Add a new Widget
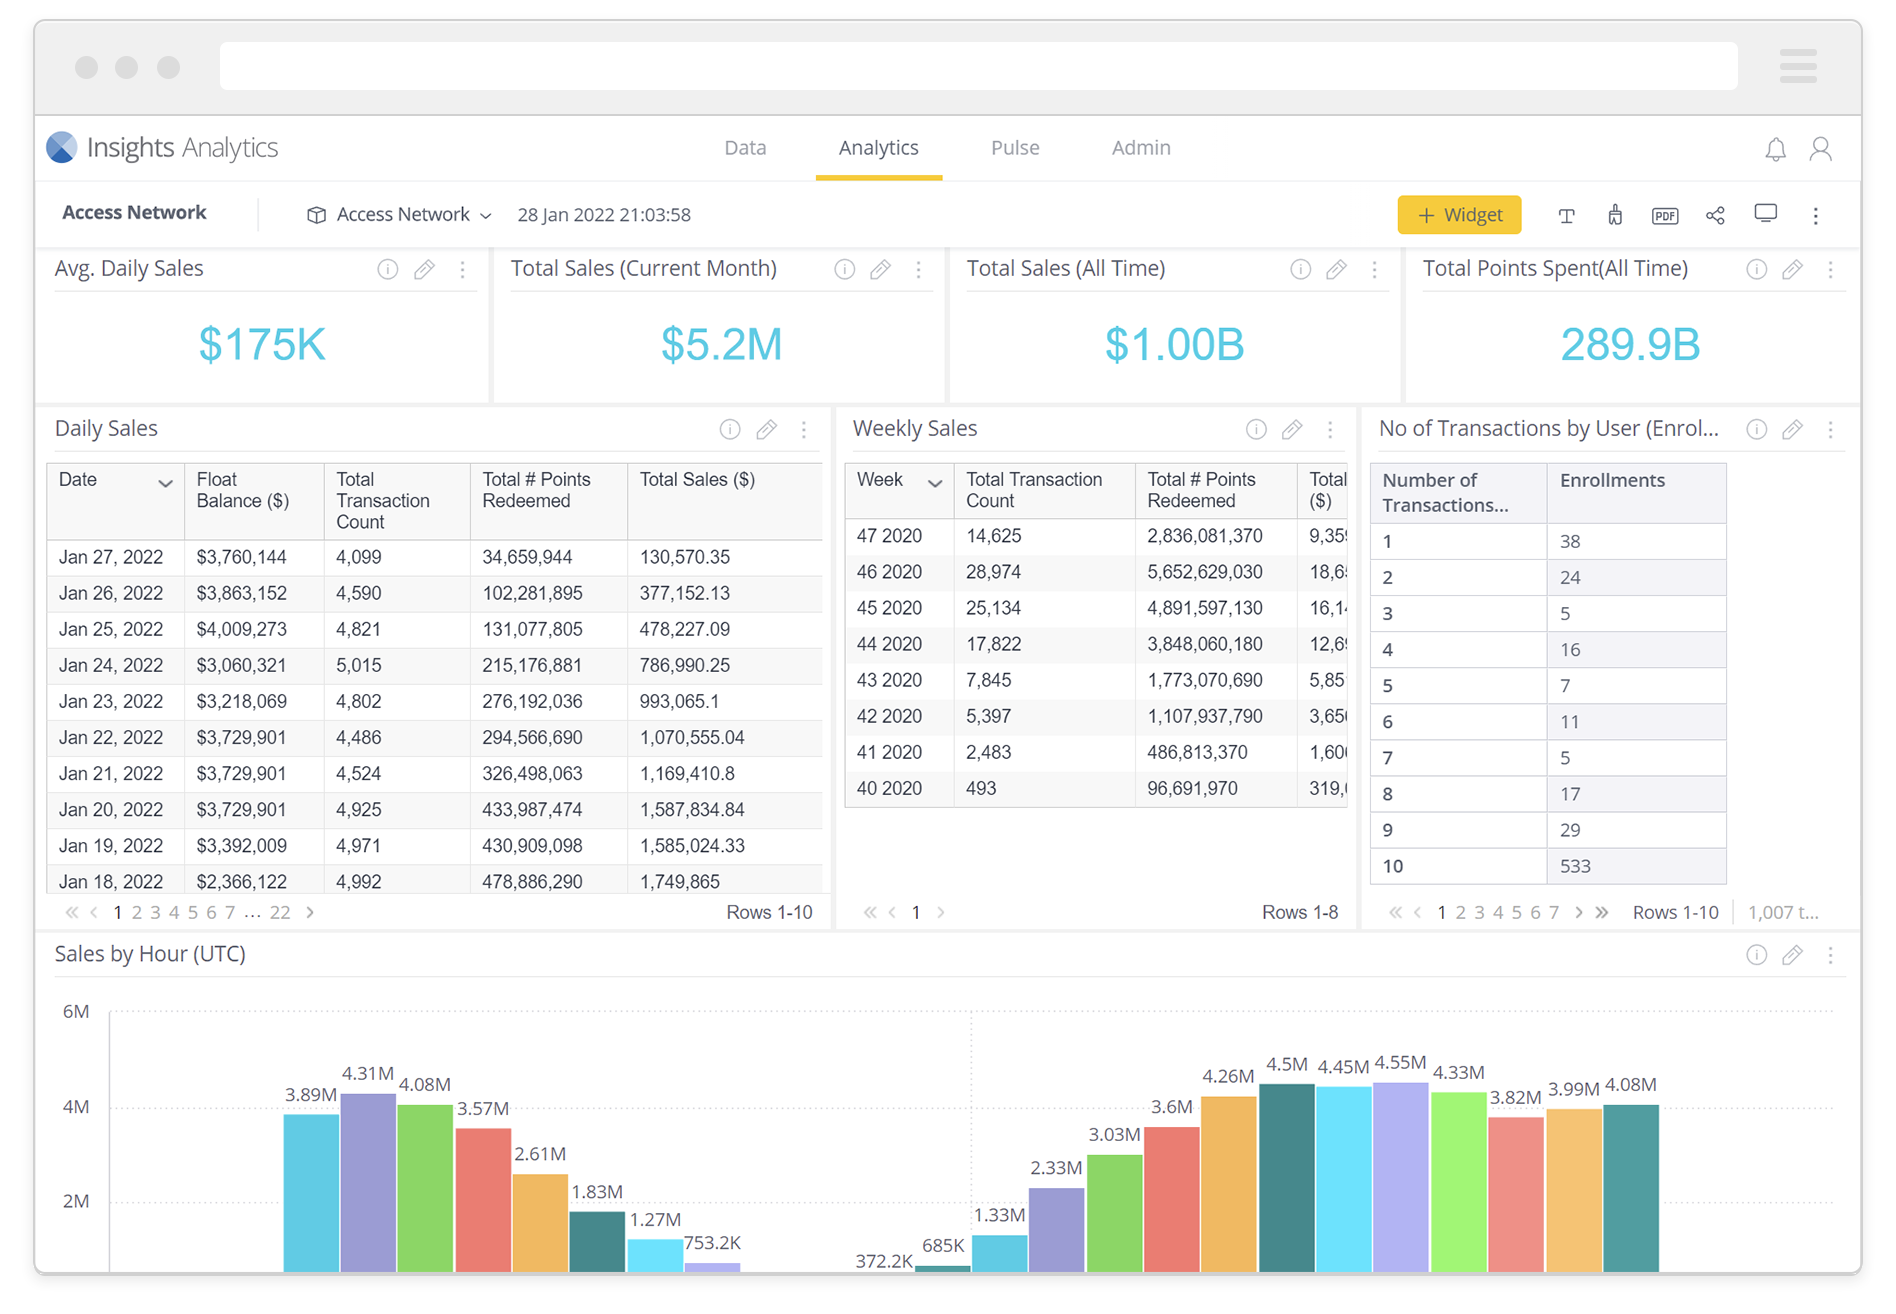 [x=1459, y=215]
